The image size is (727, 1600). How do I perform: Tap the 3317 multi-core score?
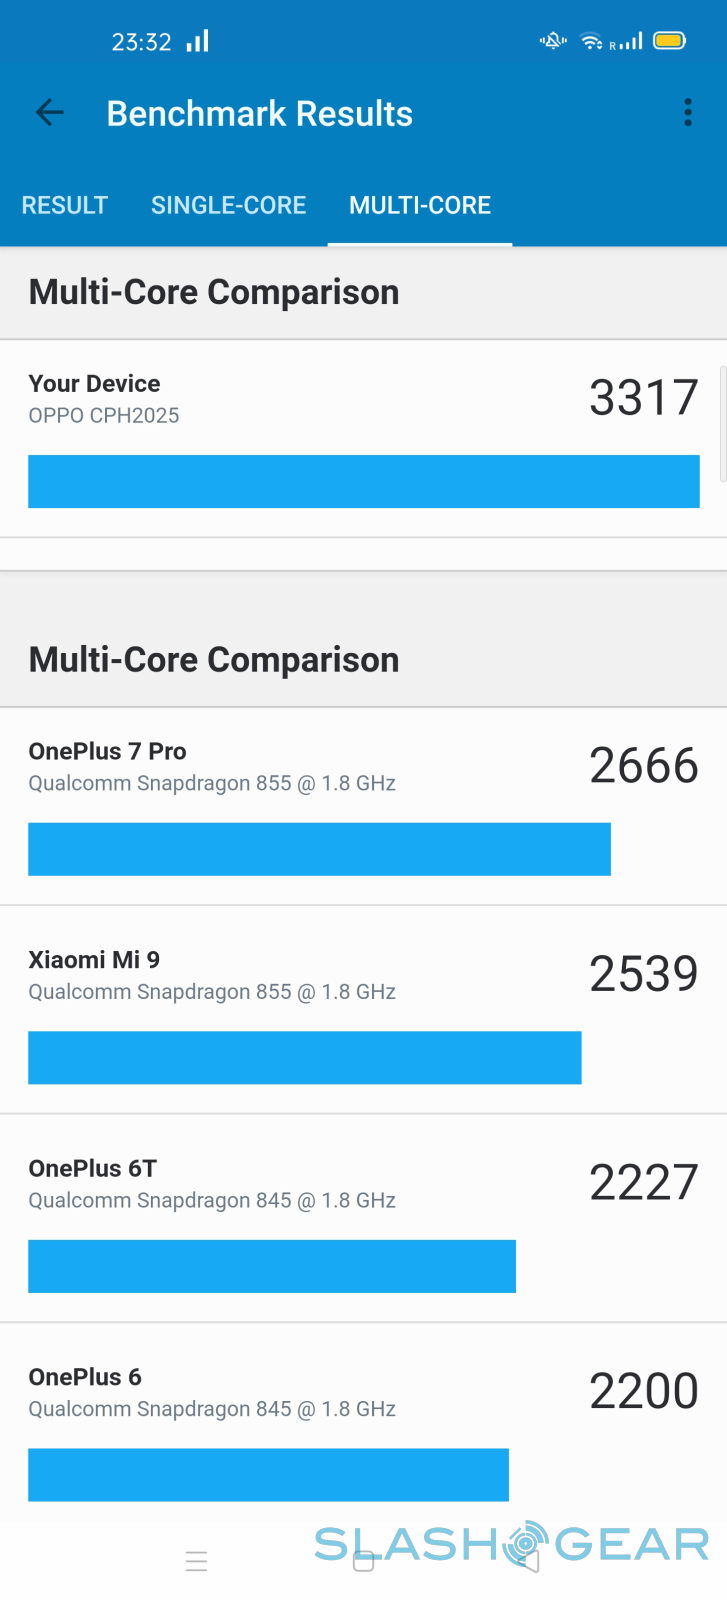643,398
